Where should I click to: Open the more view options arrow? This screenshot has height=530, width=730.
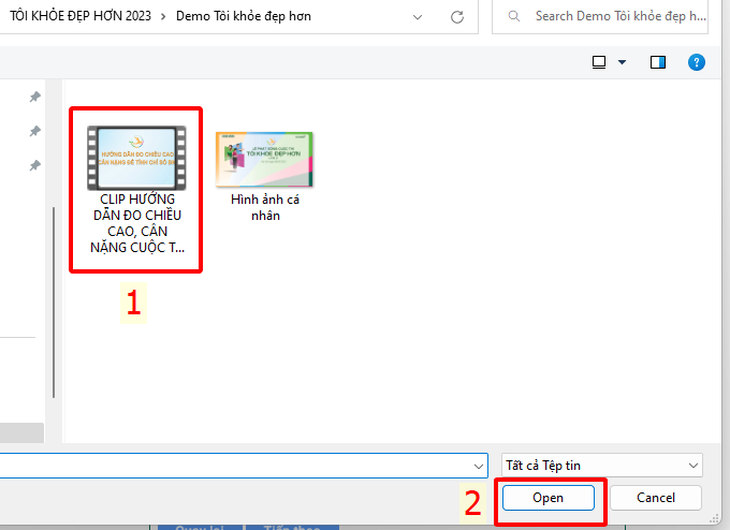click(x=622, y=62)
